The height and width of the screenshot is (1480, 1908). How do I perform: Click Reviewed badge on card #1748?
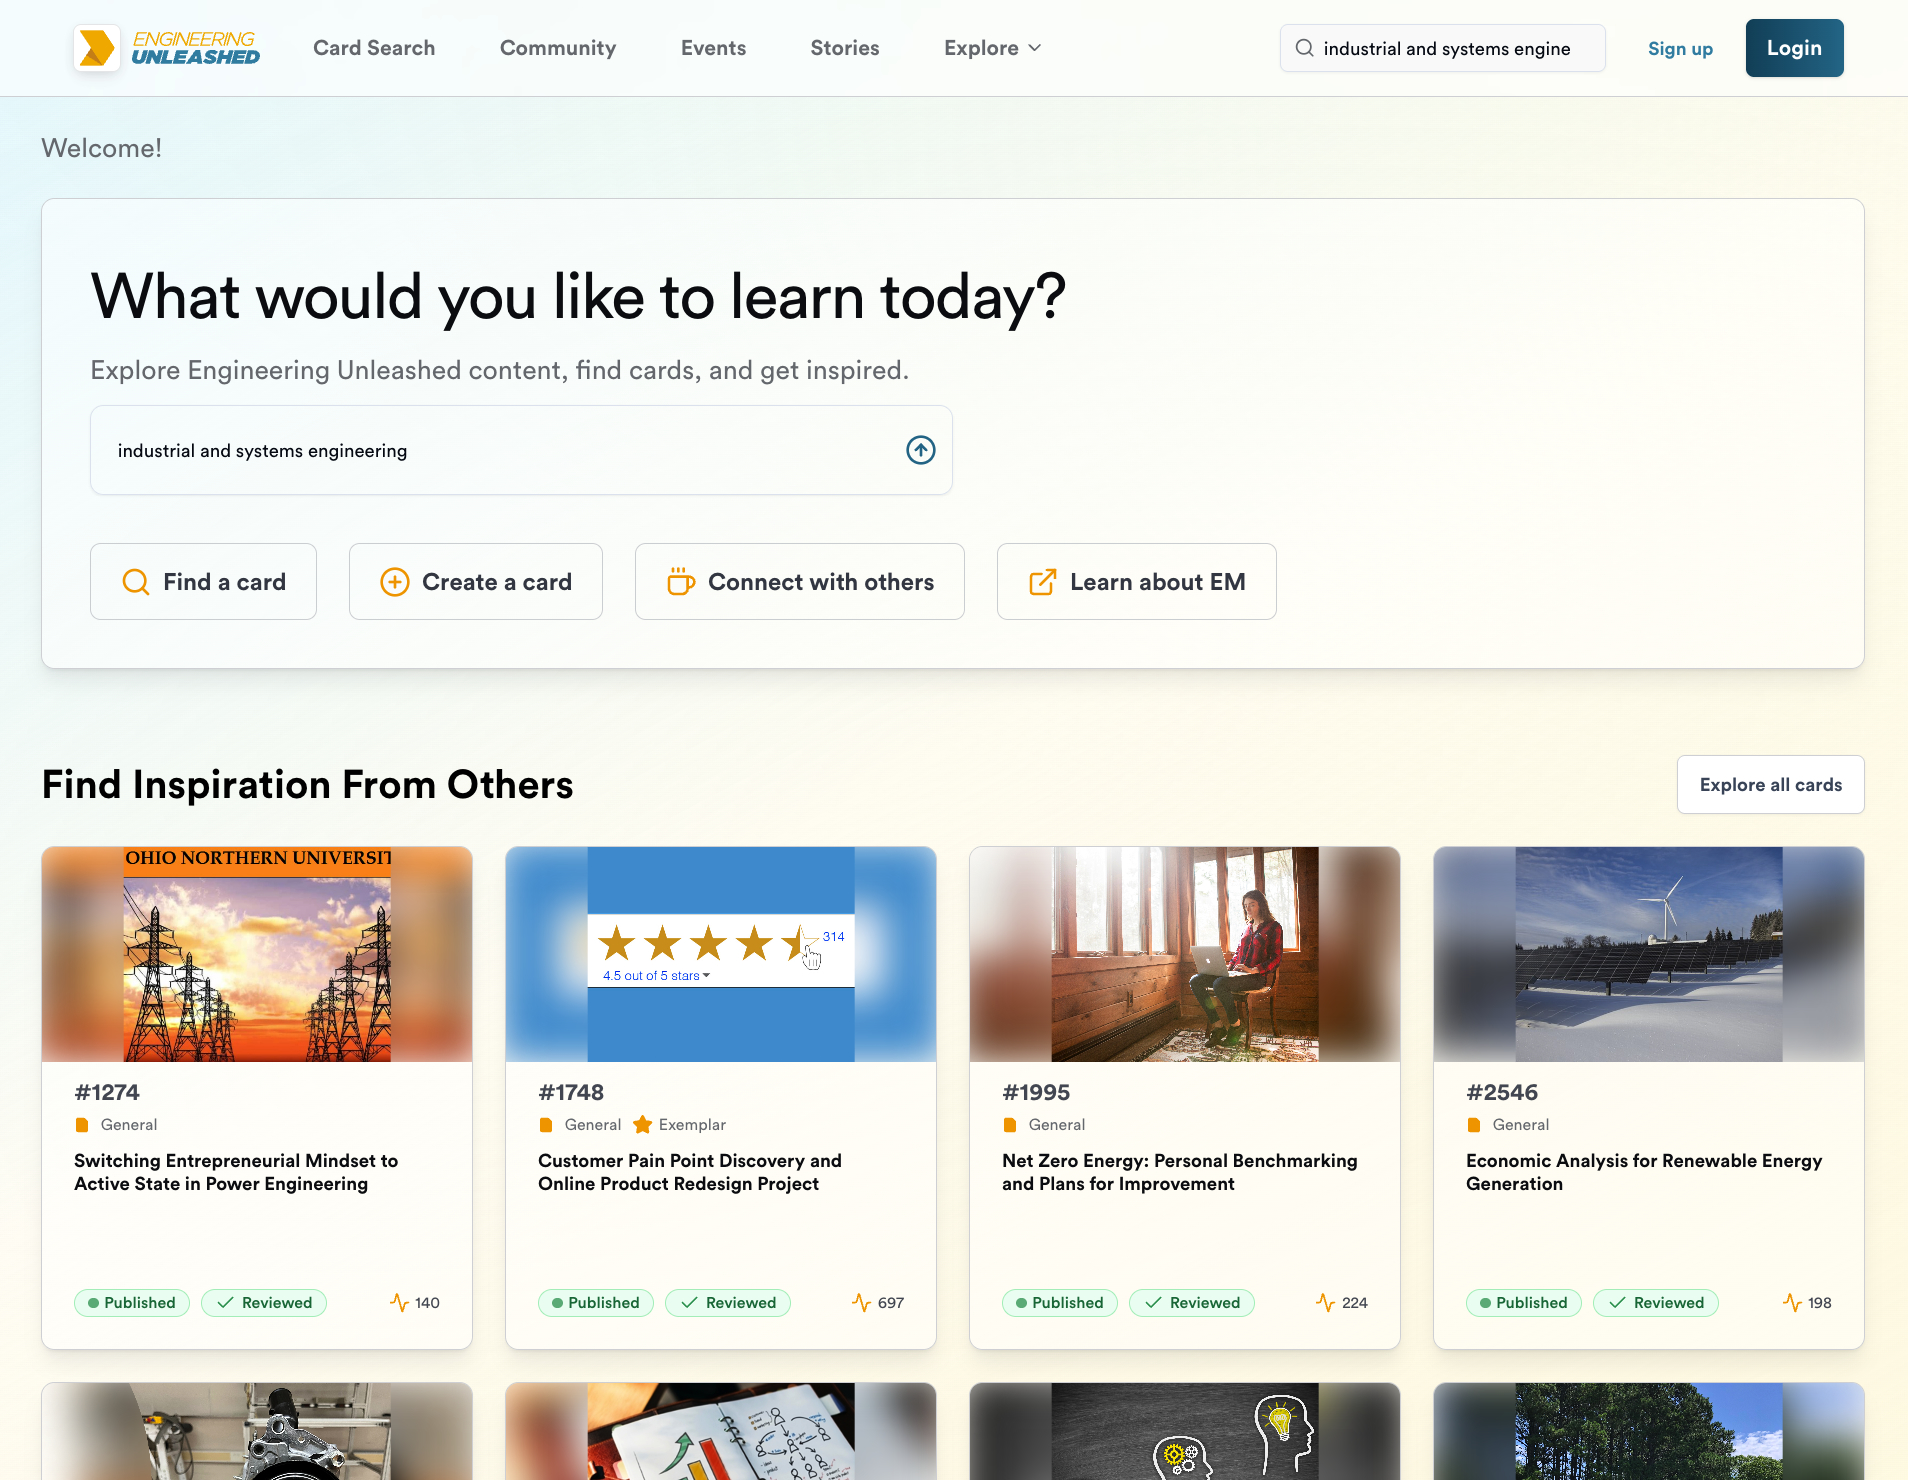coord(728,1303)
